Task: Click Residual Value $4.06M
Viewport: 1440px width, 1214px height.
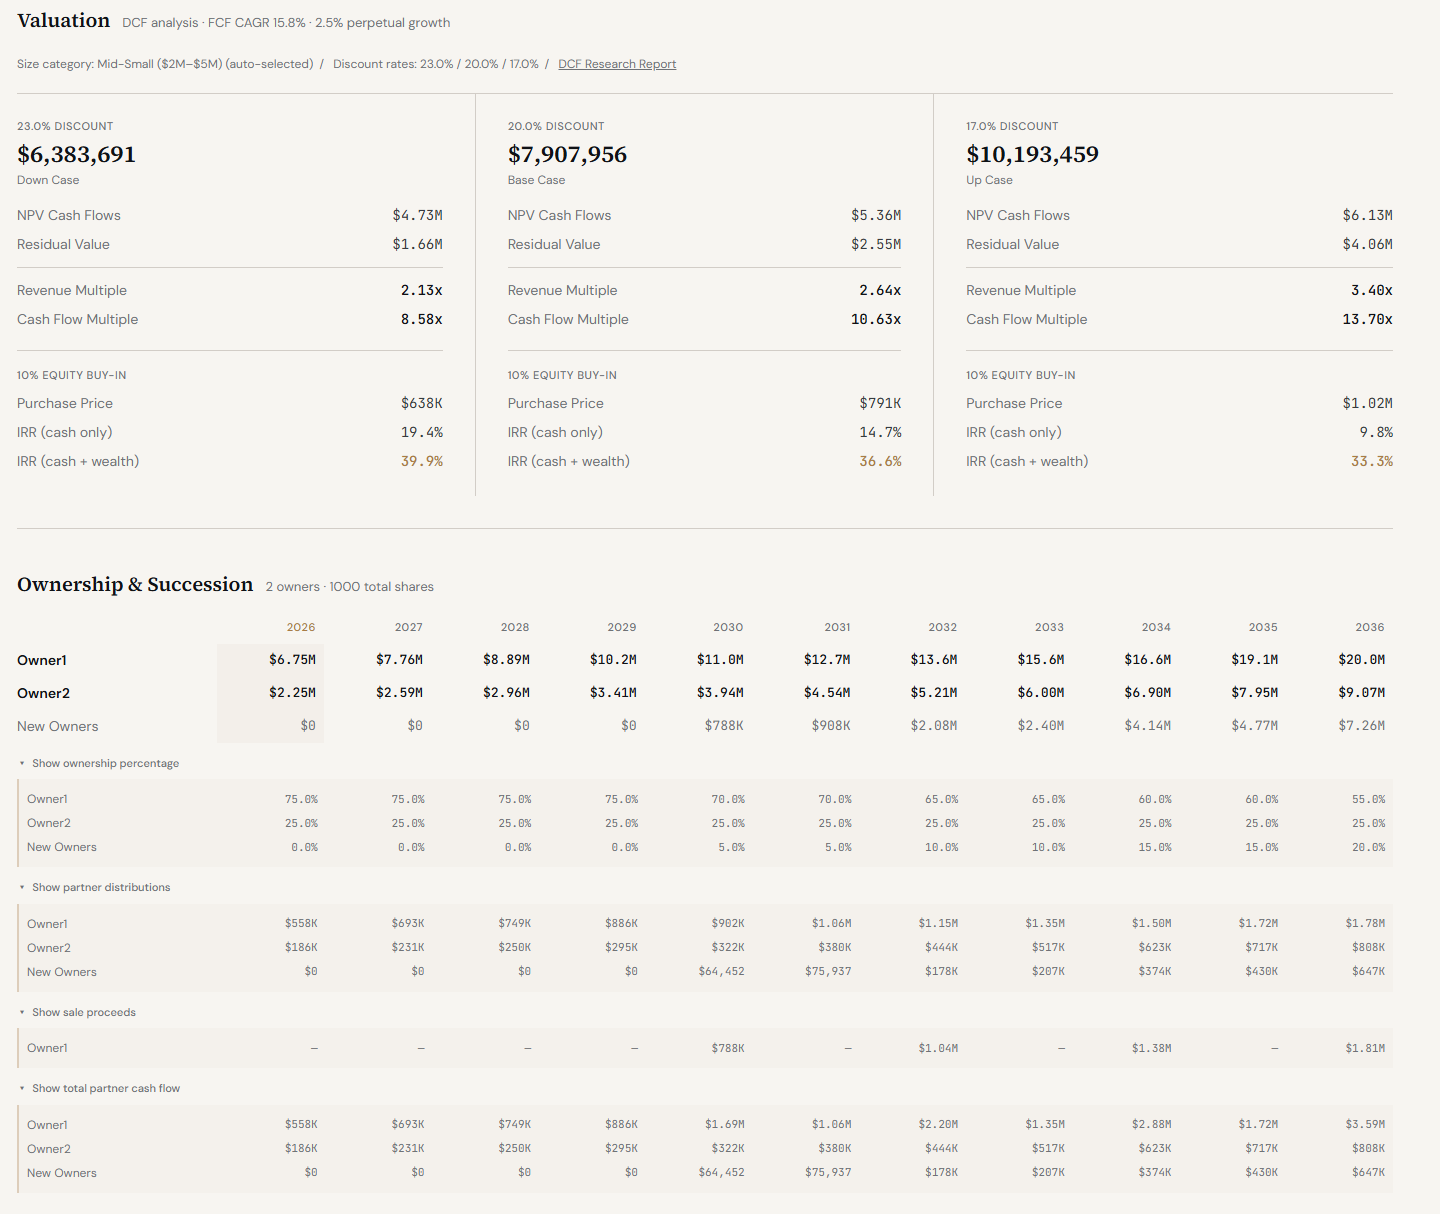Action: click(x=1367, y=244)
